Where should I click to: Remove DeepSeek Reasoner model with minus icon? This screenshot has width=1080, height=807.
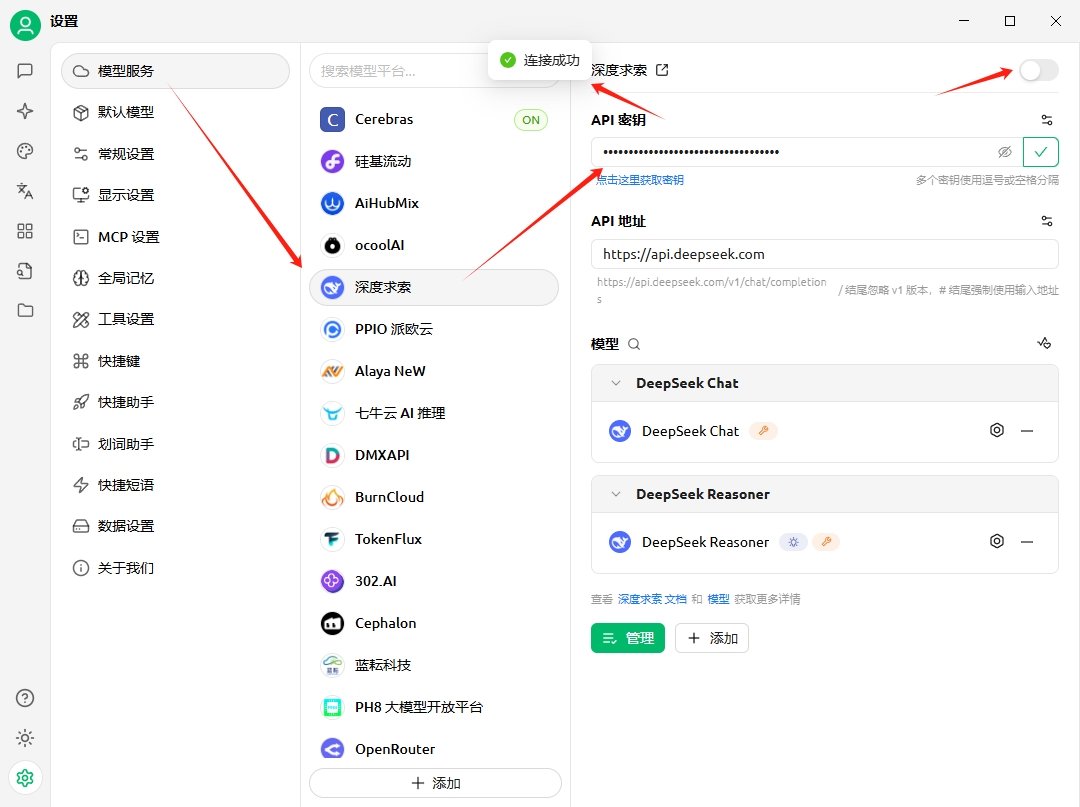pos(1027,542)
